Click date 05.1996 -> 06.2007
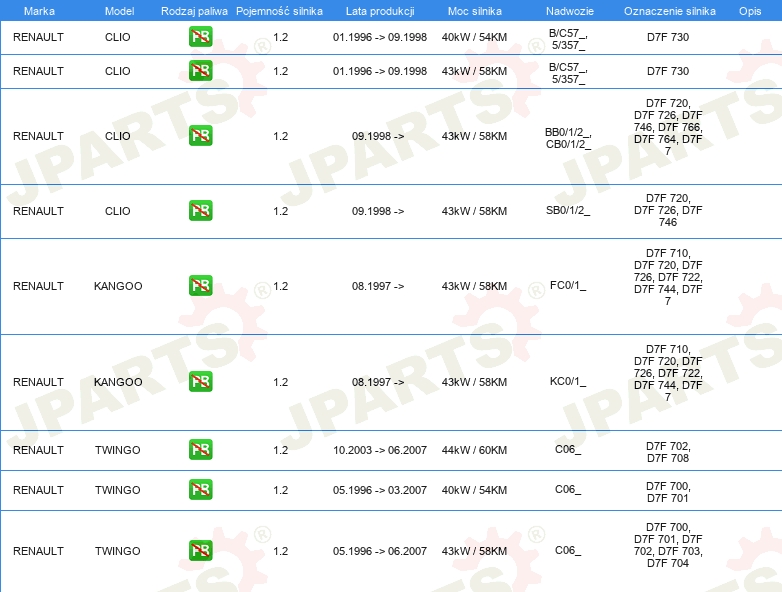 click(380, 551)
